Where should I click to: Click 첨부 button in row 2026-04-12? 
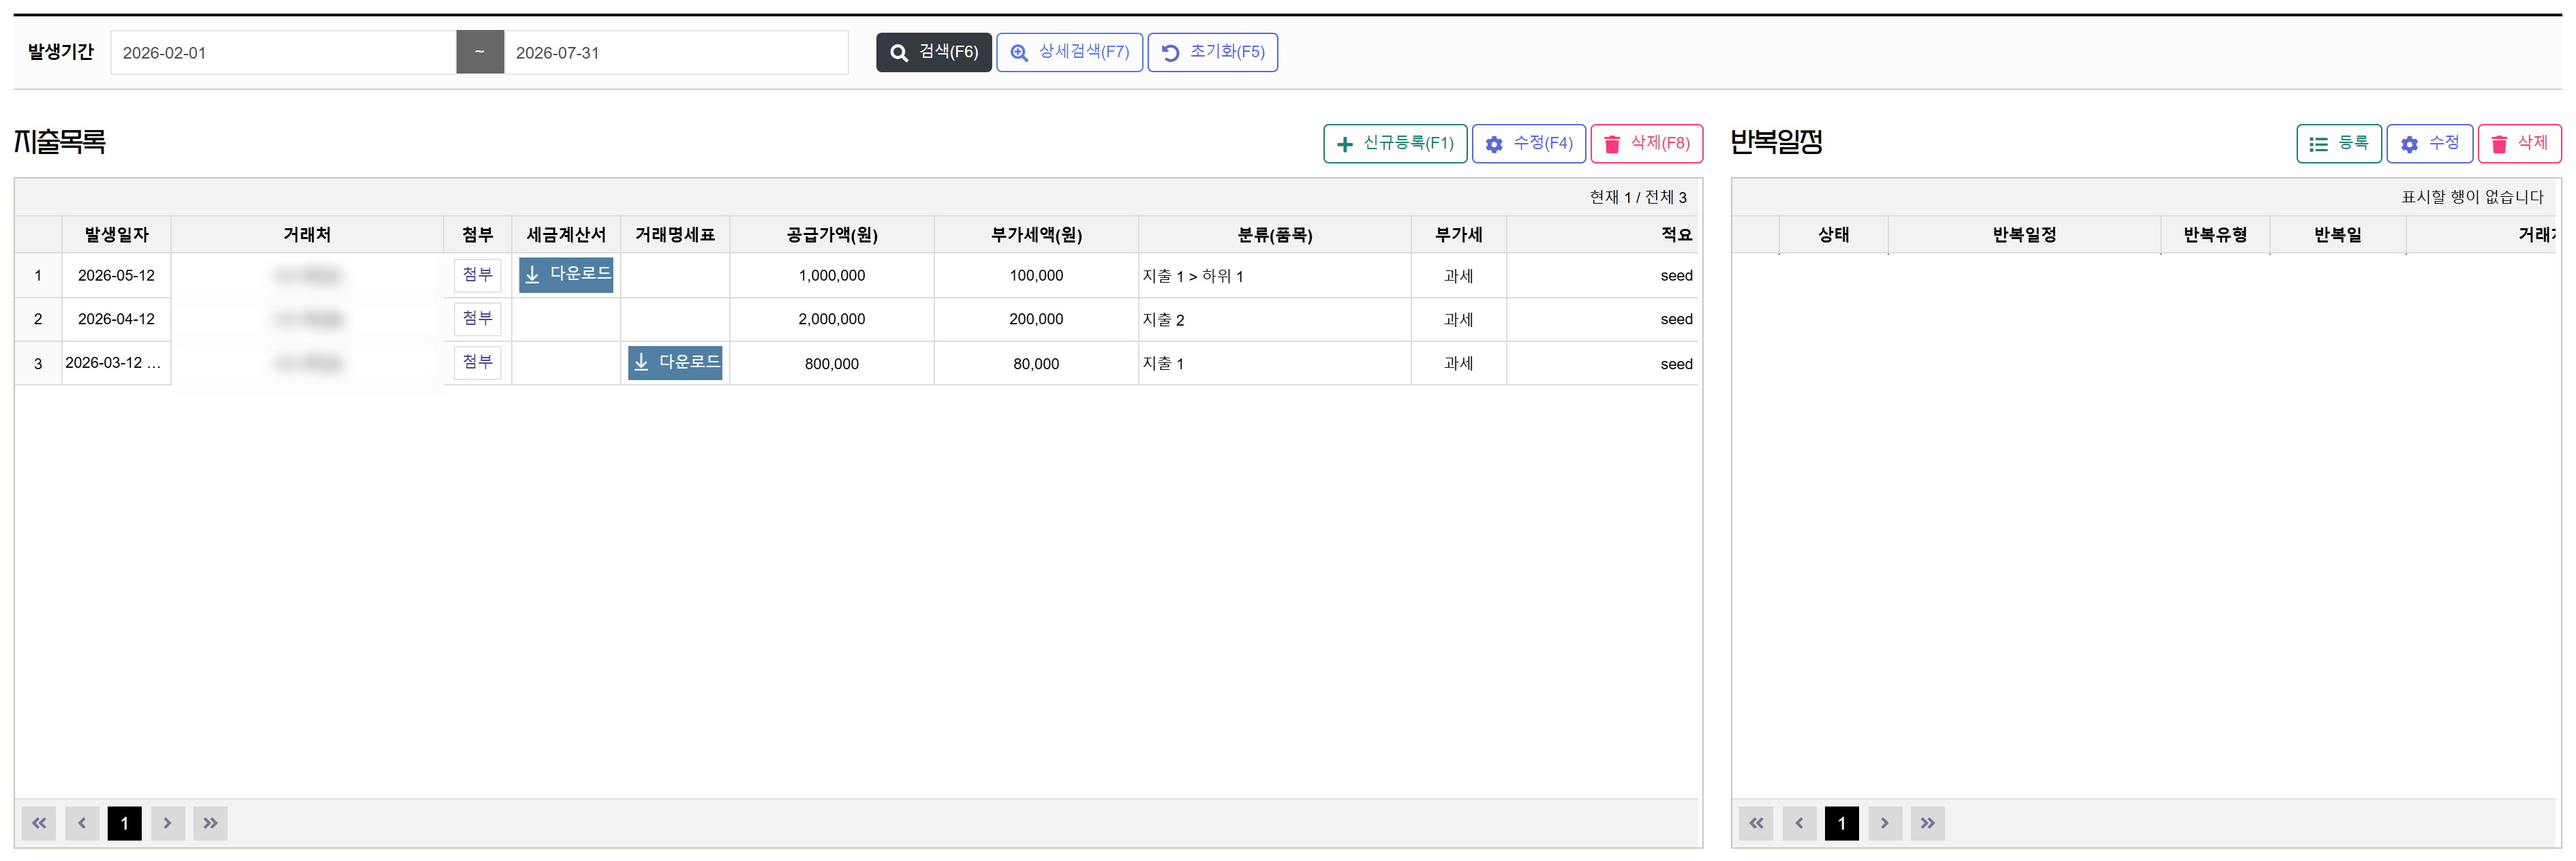tap(477, 319)
